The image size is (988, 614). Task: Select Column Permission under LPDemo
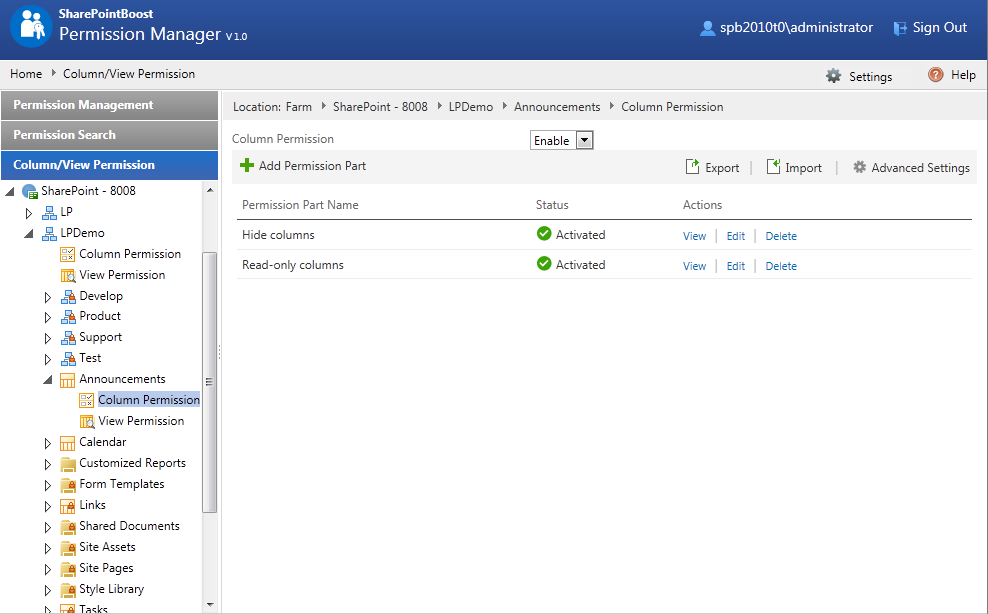pyautogui.click(x=130, y=254)
